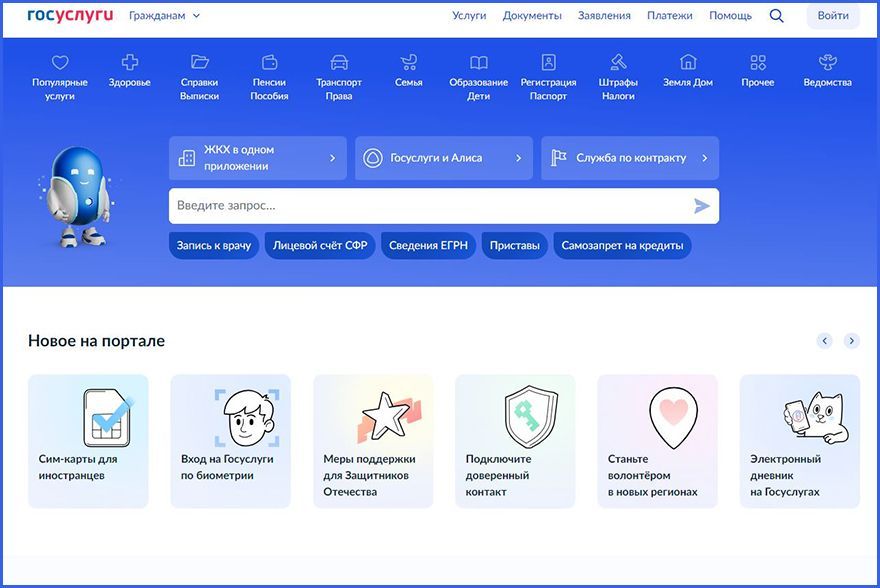Click the search magnifier icon in header

pyautogui.click(x=777, y=16)
